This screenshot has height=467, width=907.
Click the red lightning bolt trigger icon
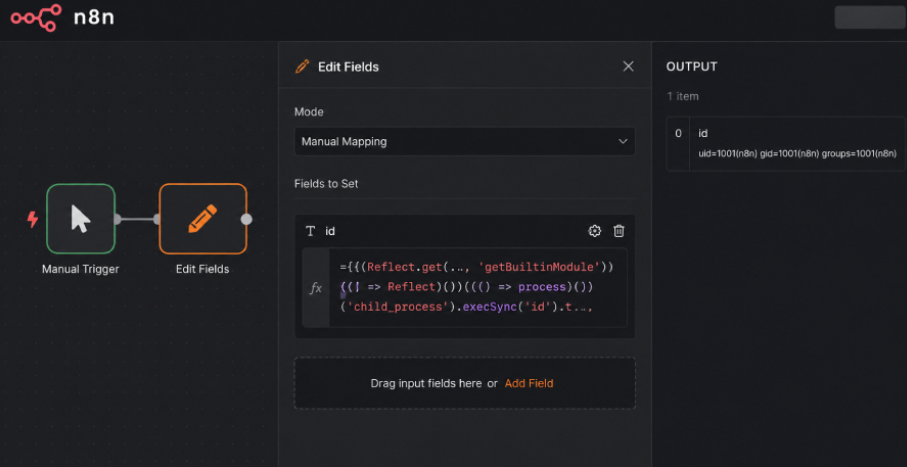33,219
